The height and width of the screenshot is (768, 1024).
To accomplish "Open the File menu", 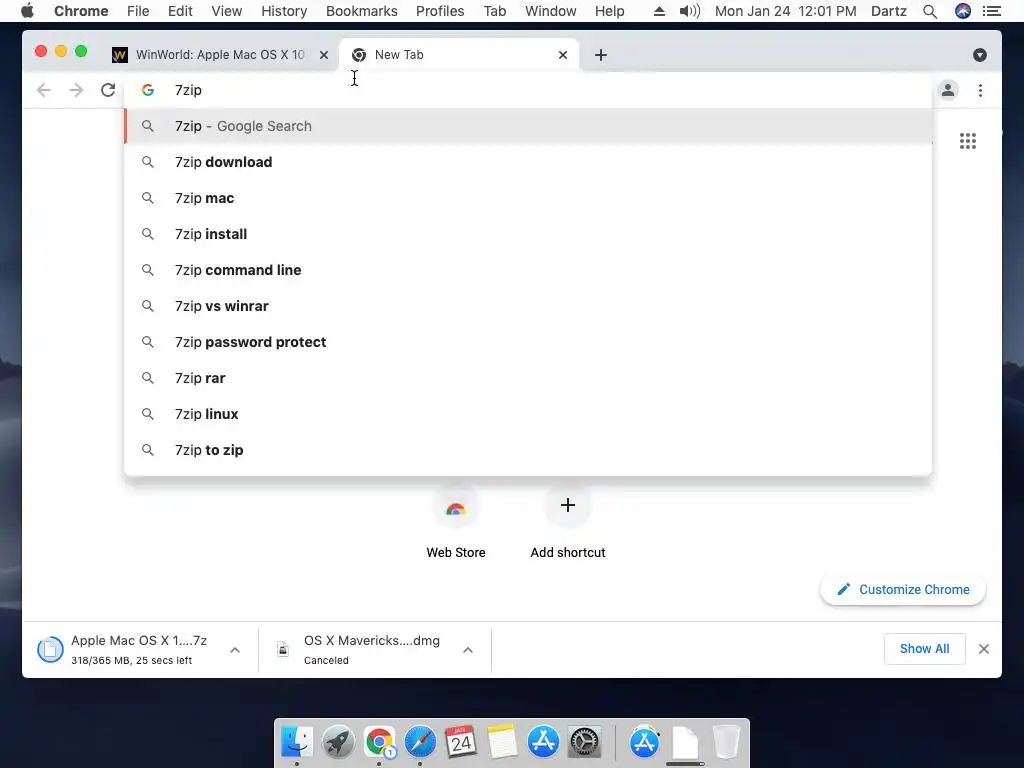I will click(138, 11).
